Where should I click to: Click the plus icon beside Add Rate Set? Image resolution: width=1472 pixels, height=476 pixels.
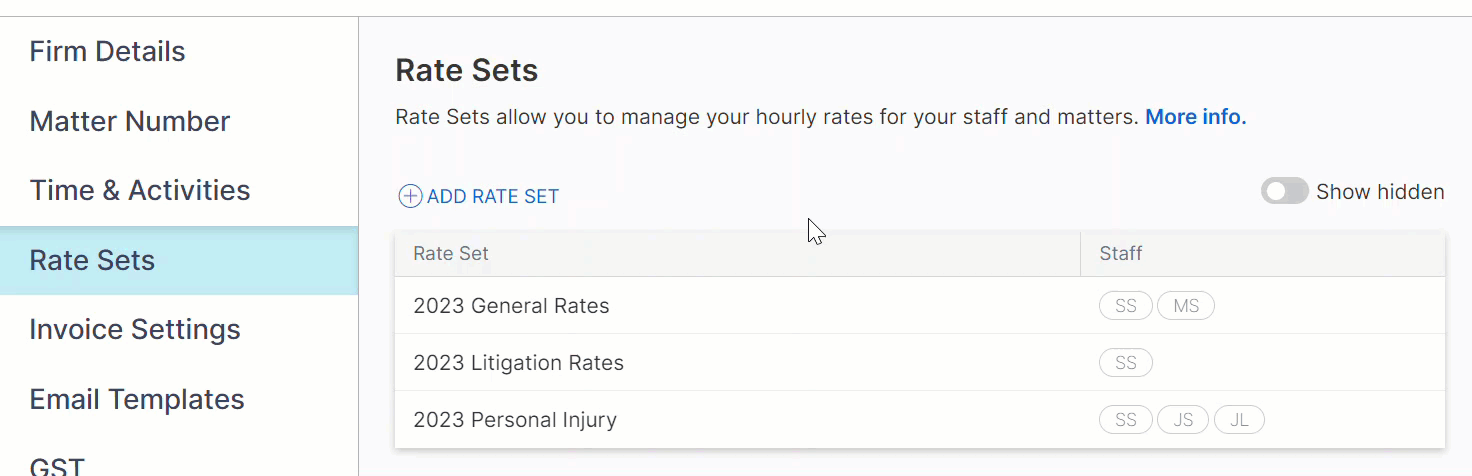coord(410,196)
